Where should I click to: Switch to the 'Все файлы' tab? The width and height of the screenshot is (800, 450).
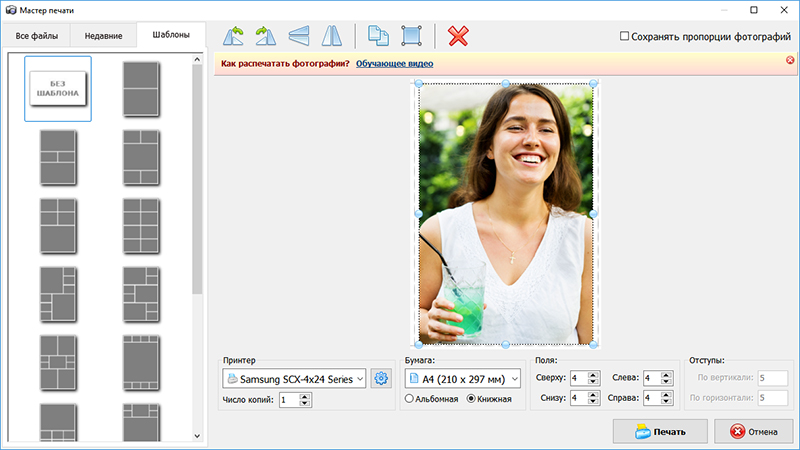click(36, 36)
